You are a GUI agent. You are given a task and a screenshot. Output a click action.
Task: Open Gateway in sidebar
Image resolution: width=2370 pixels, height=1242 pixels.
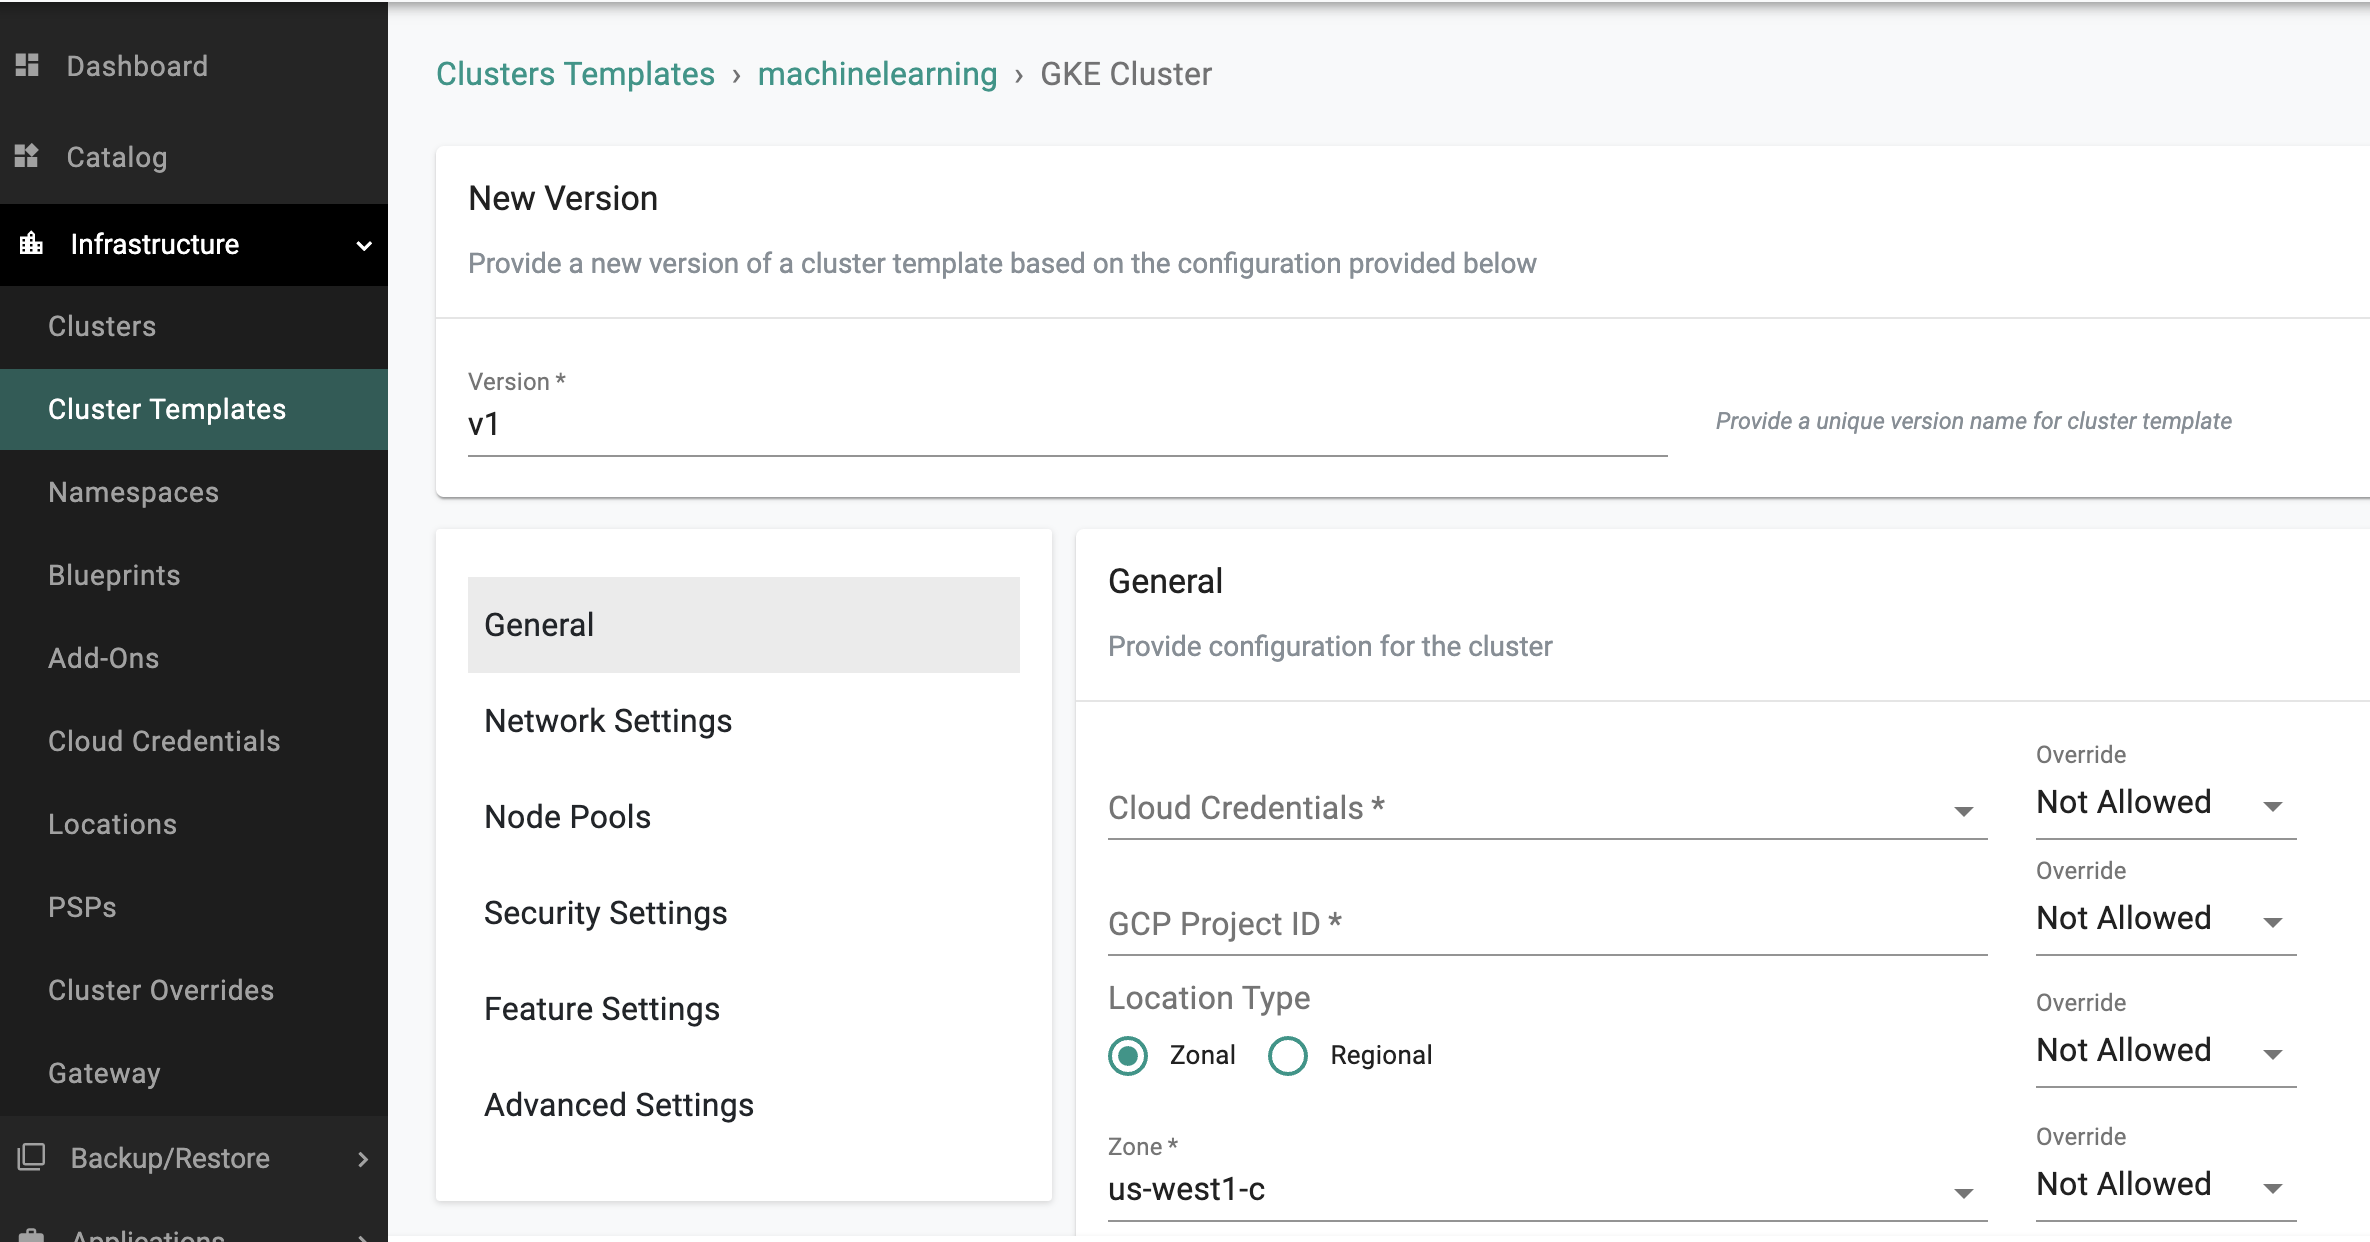pyautogui.click(x=194, y=1073)
